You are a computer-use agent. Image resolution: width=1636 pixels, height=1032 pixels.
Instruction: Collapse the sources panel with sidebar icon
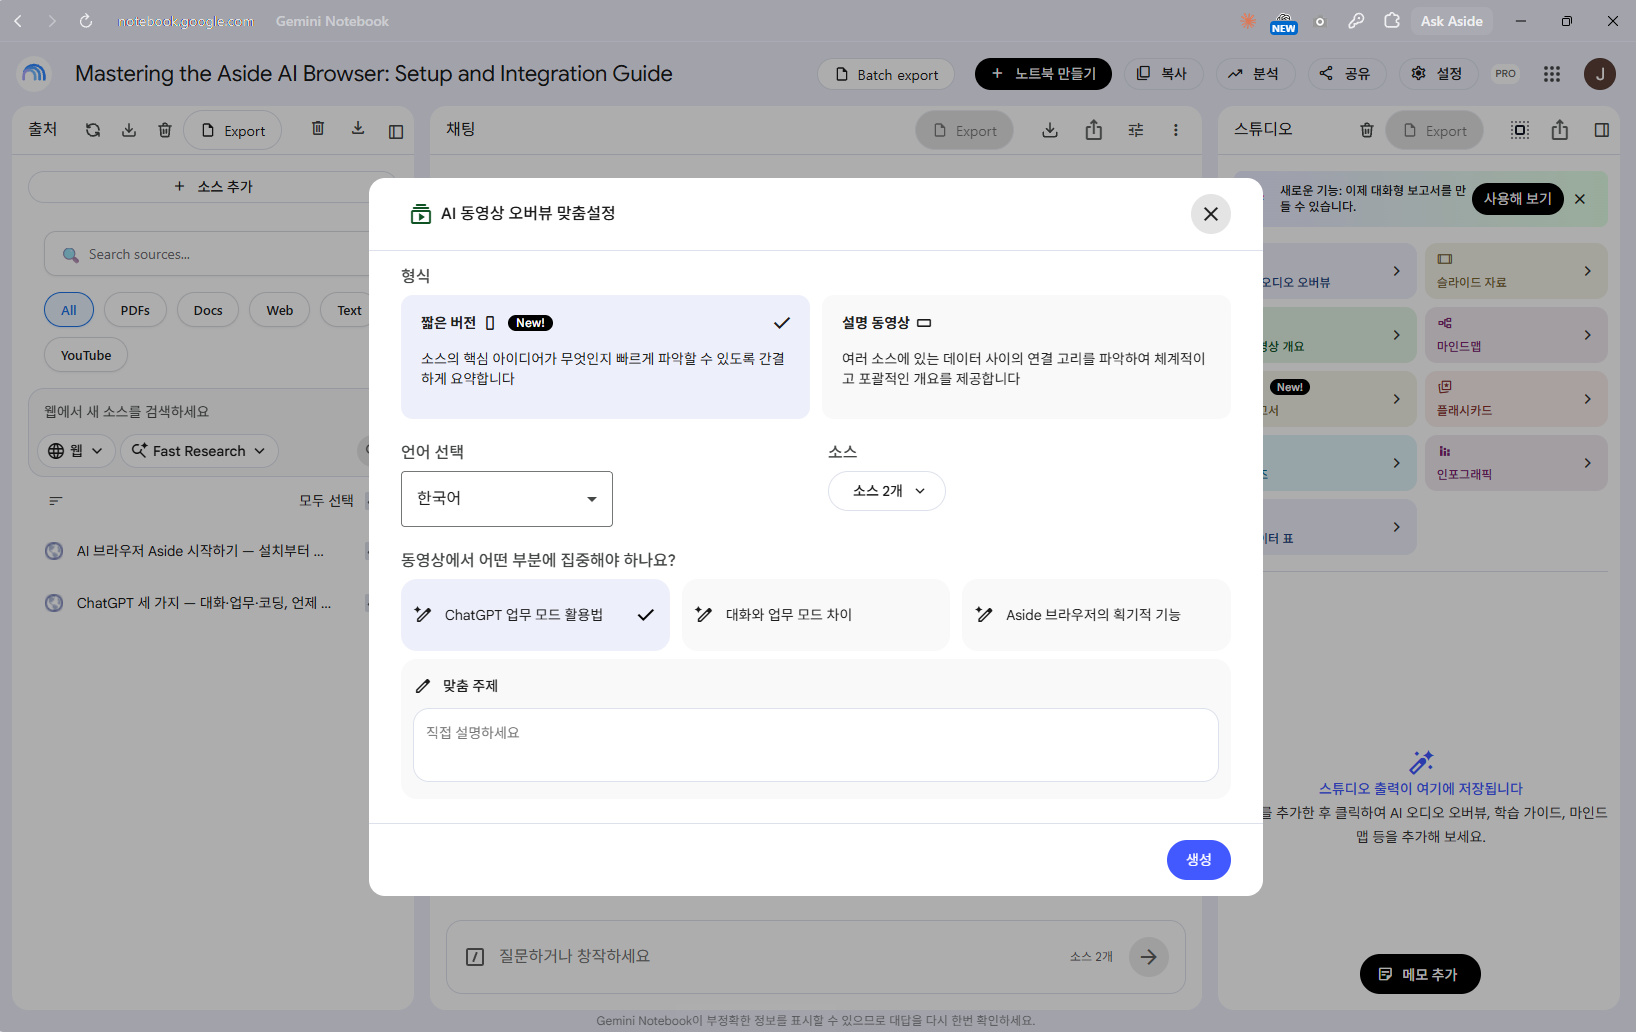click(x=396, y=131)
